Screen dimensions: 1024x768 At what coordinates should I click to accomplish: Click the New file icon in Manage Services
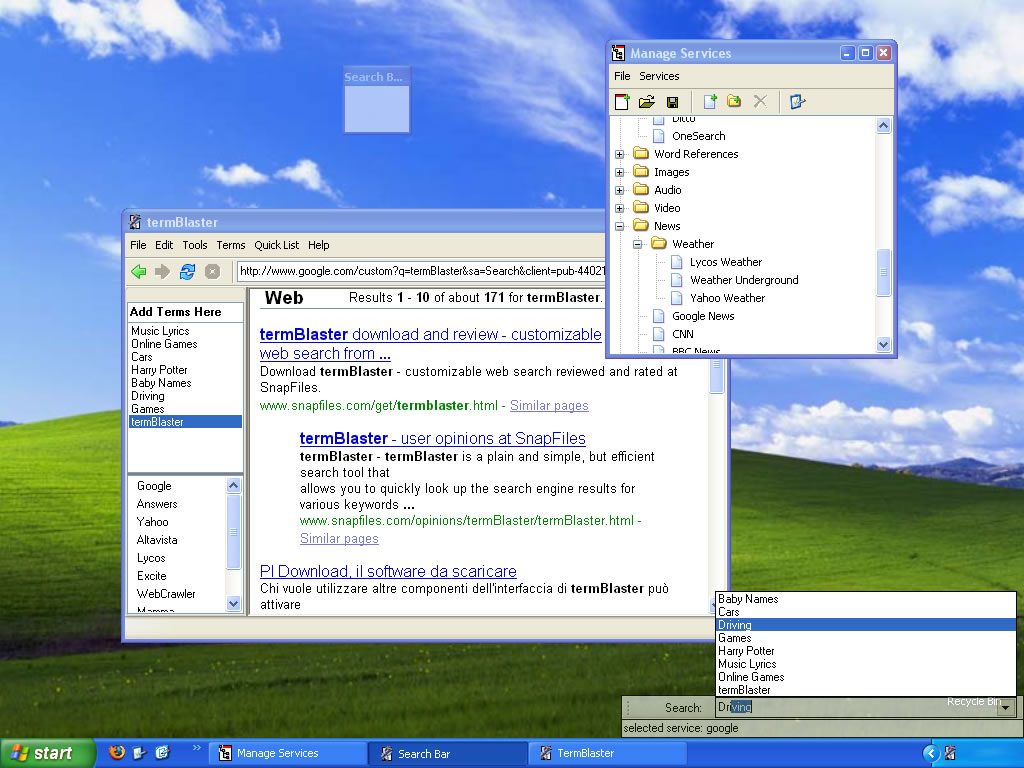tap(622, 102)
